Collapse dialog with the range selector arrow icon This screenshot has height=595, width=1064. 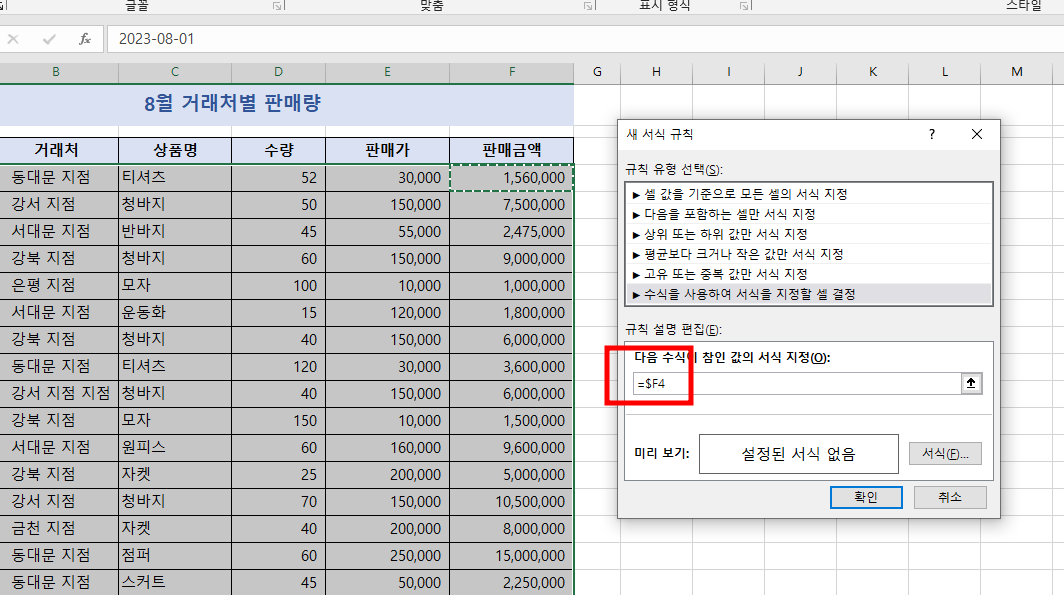point(971,383)
